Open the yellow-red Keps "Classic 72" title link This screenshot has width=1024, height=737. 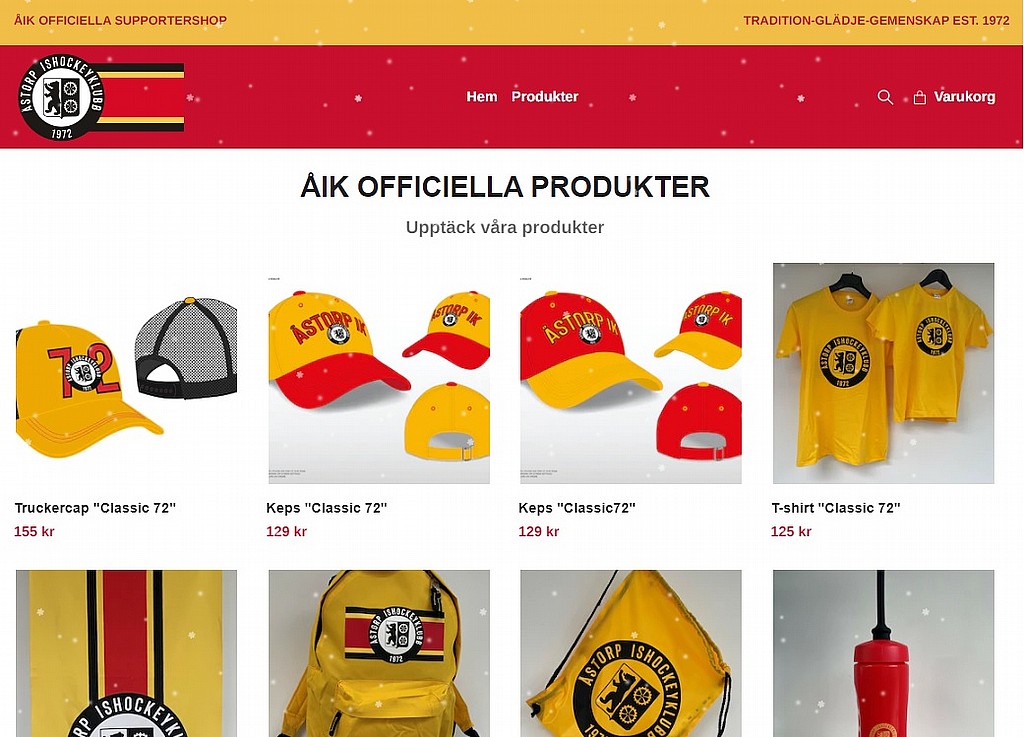(x=327, y=508)
